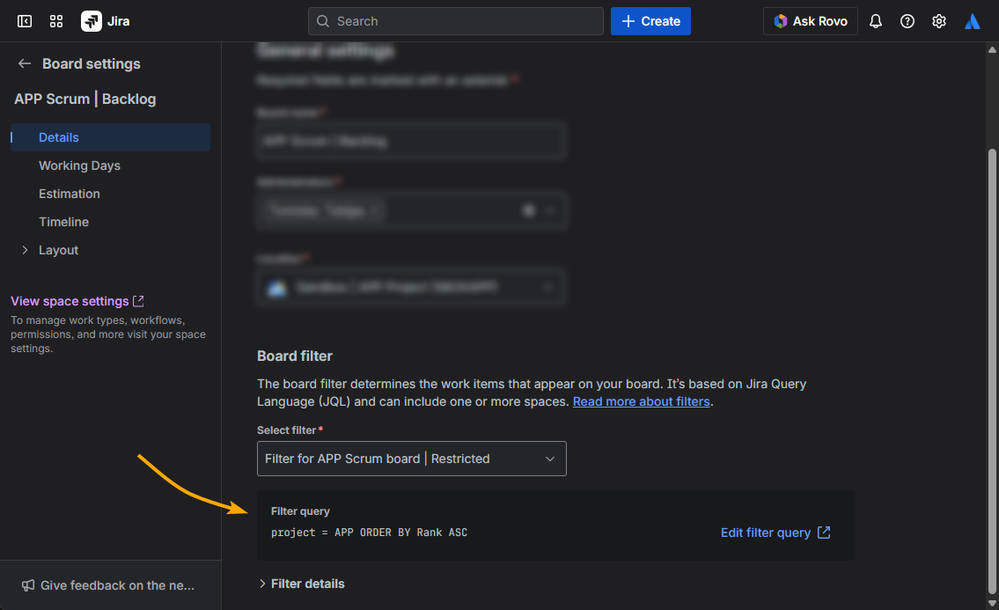The image size is (999, 610).
Task: Click the Edit filter query link
Action: pyautogui.click(x=765, y=533)
